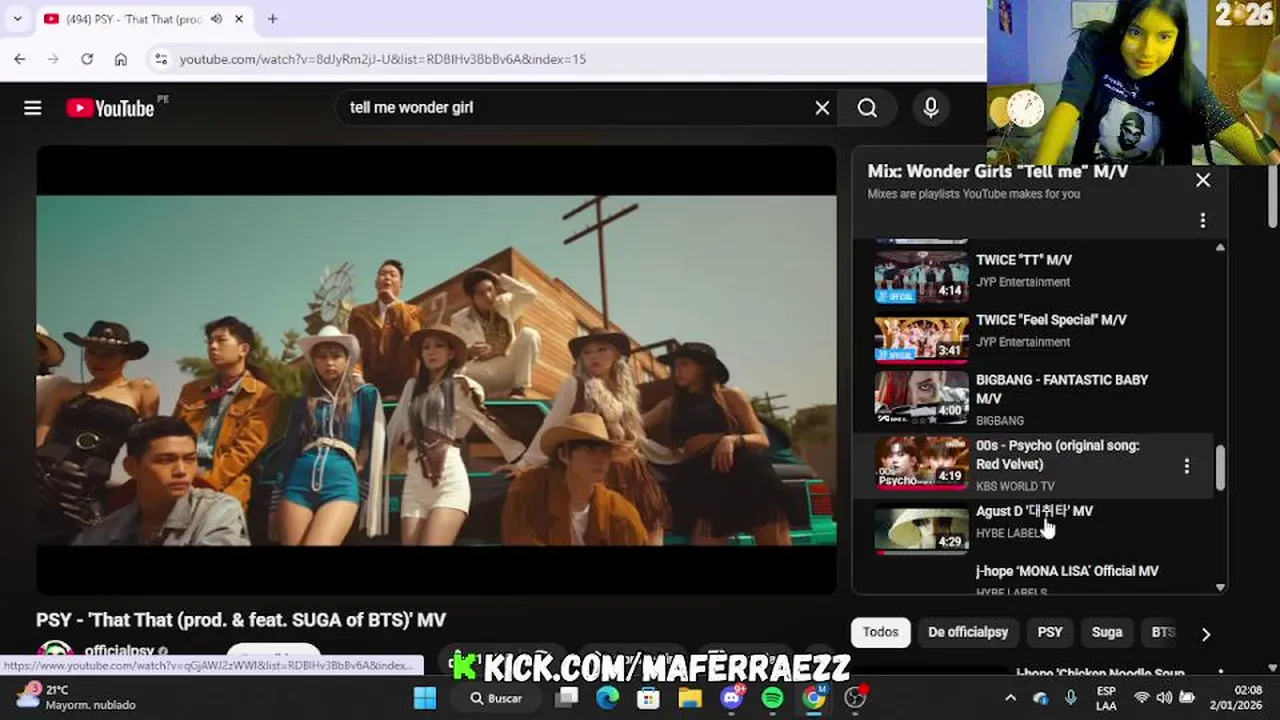Expand the tab search dropdown
This screenshot has width=1280, height=720.
(x=17, y=19)
